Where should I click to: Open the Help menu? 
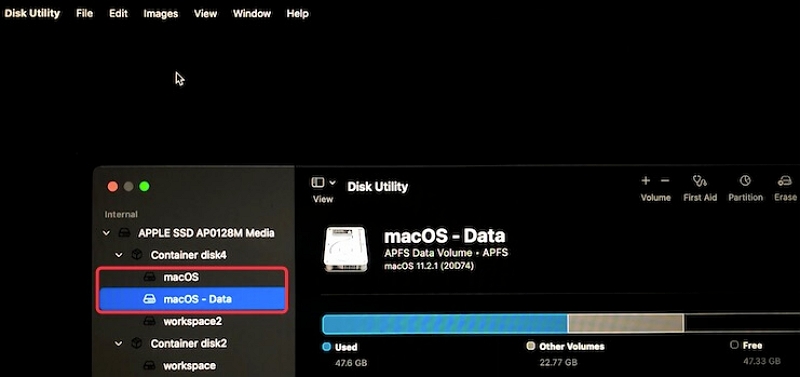pyautogui.click(x=297, y=14)
